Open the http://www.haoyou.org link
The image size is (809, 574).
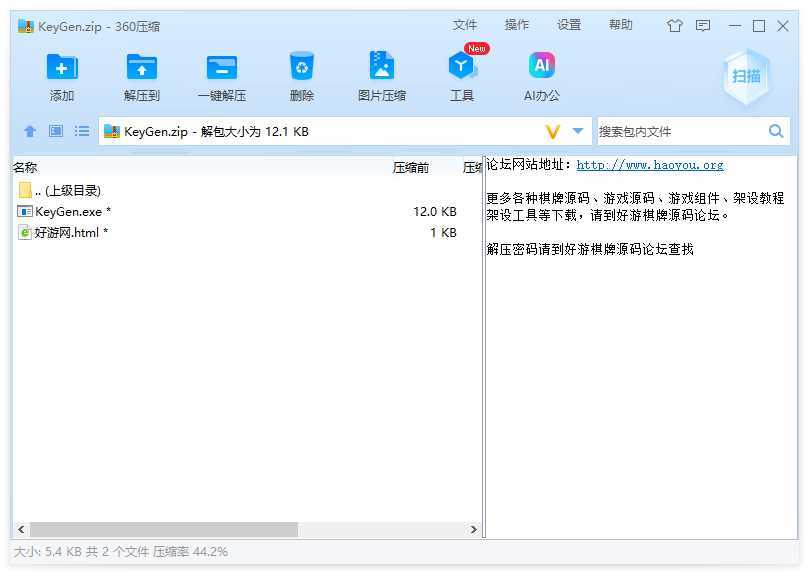pos(650,165)
